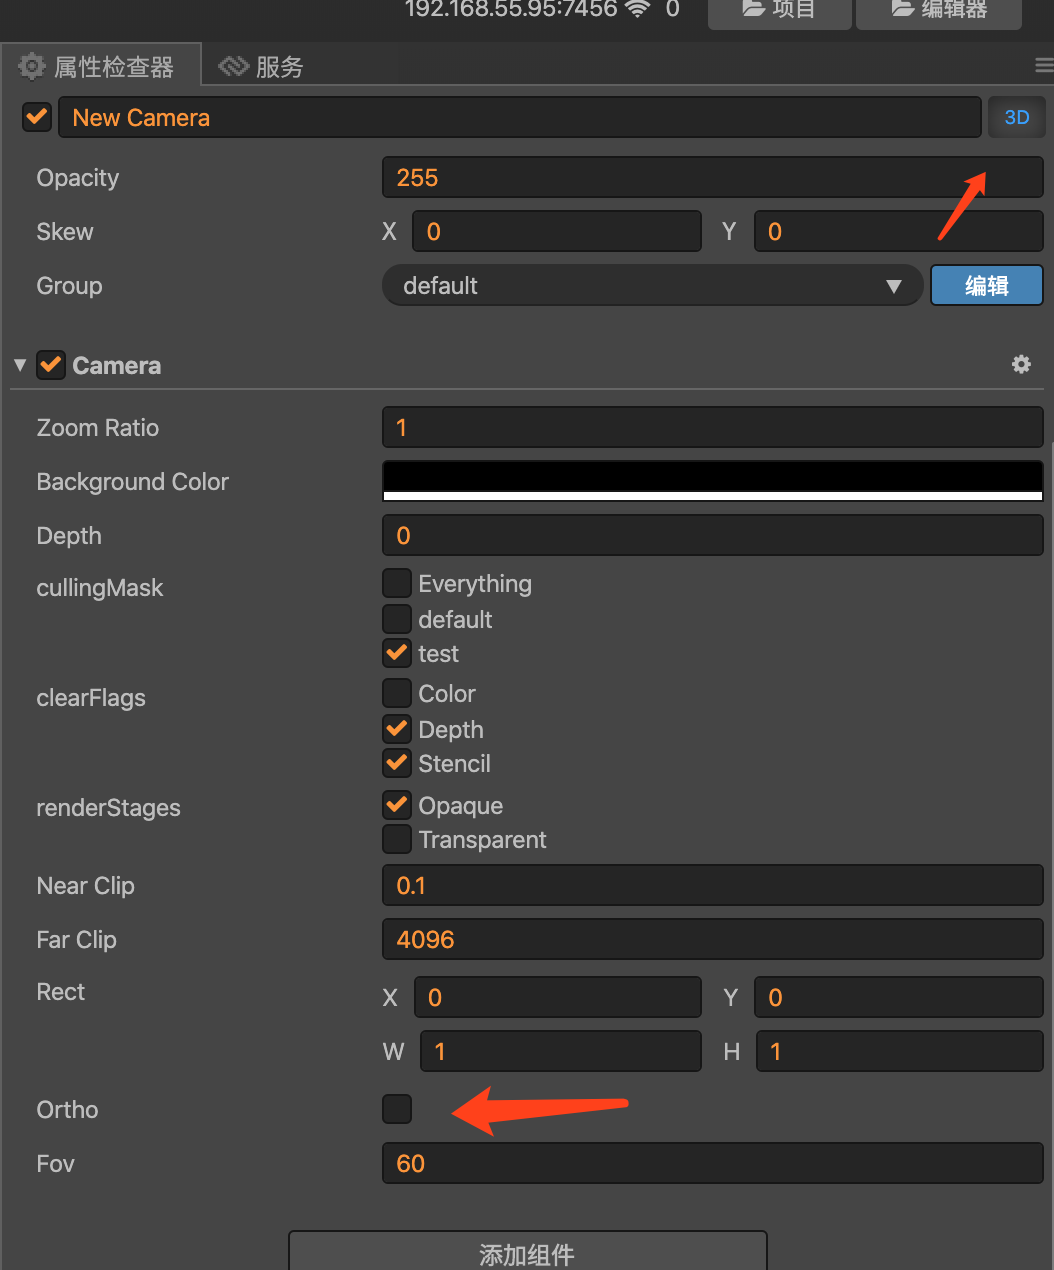
Task: Enable the Transparent renderStages checkbox
Action: (397, 839)
